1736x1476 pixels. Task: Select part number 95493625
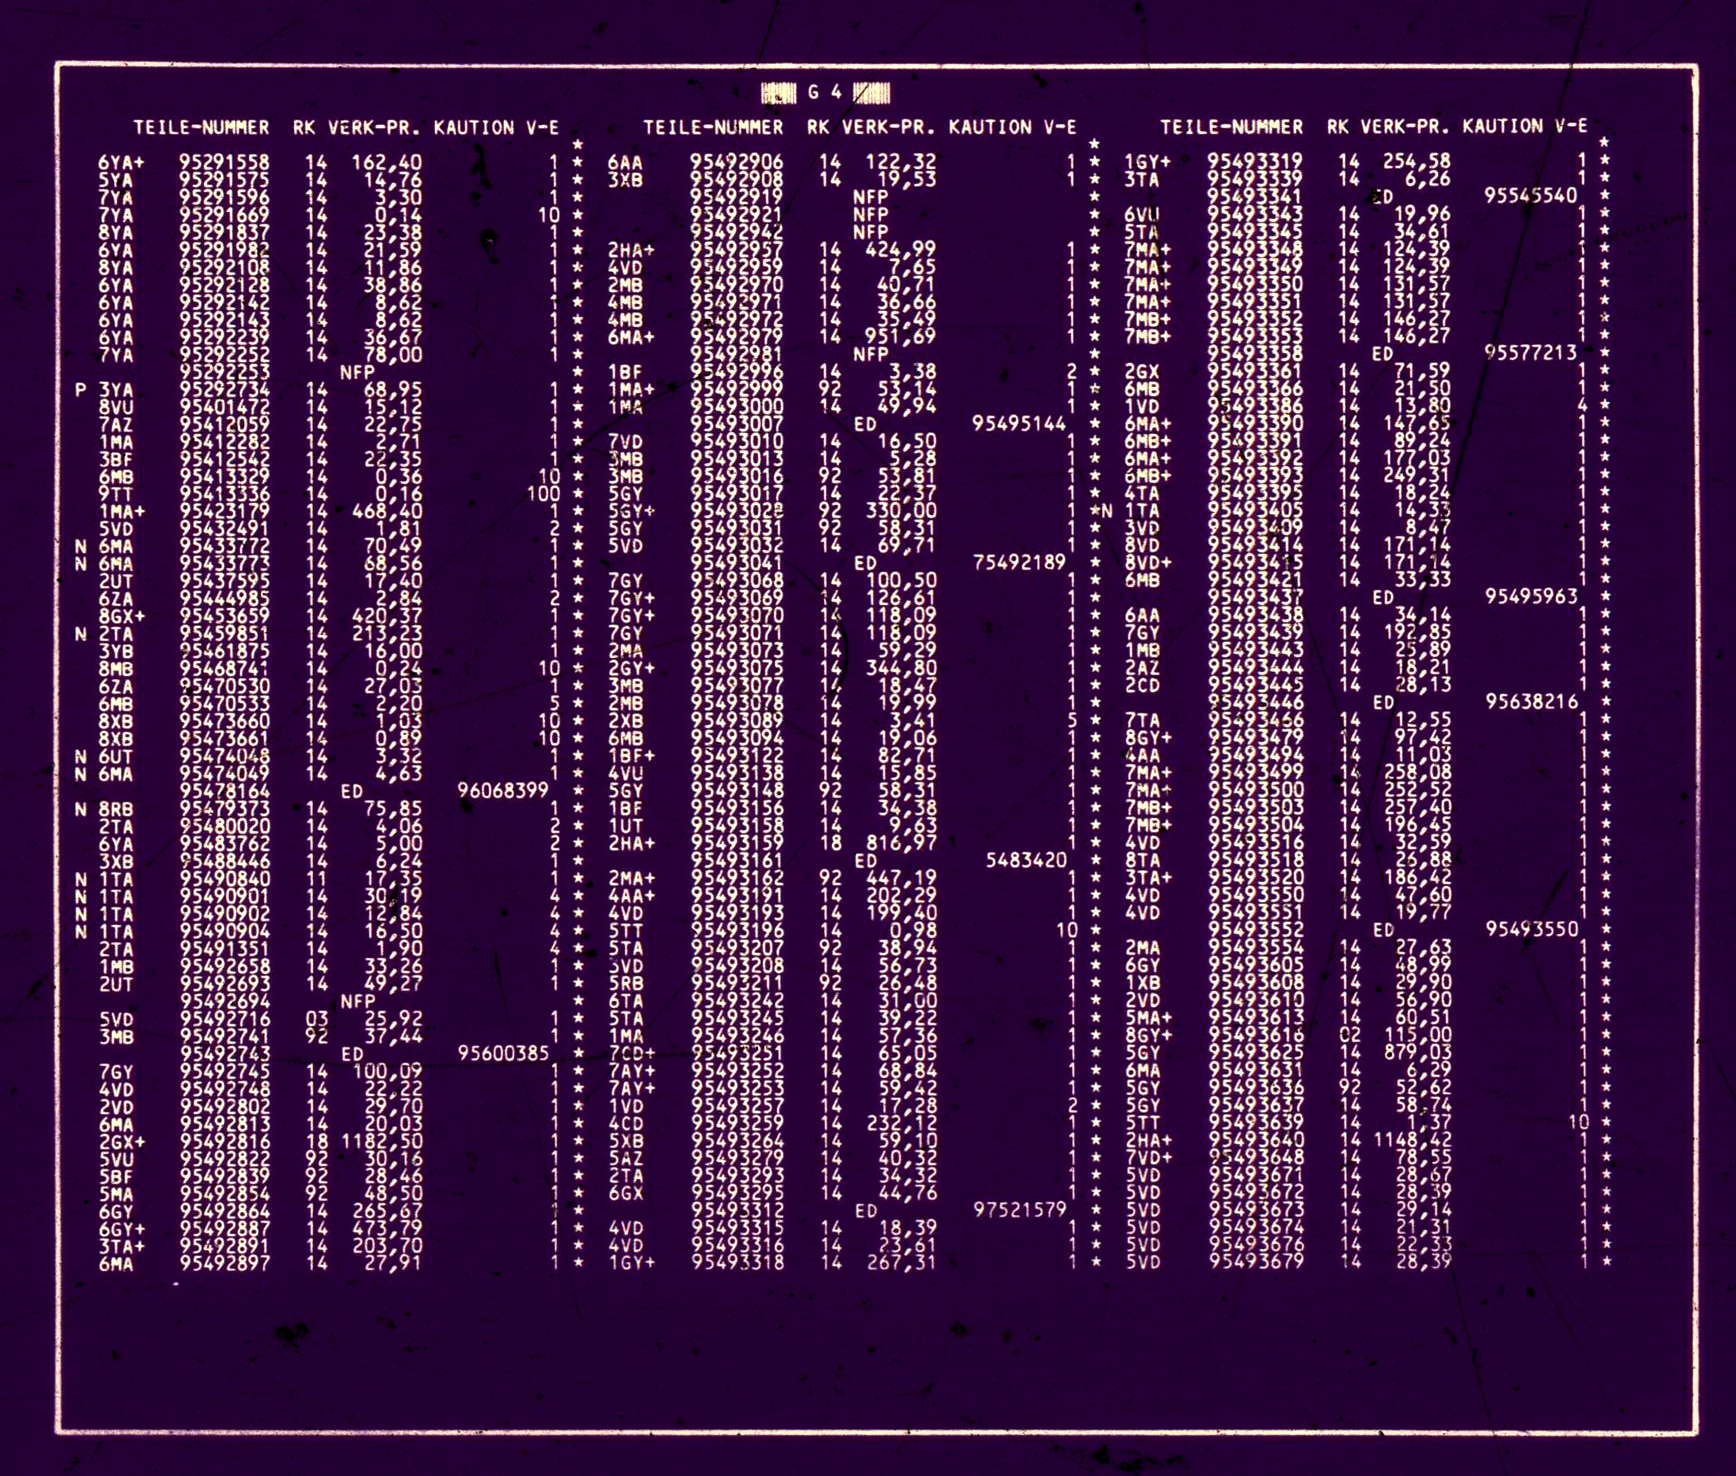[1254, 1053]
